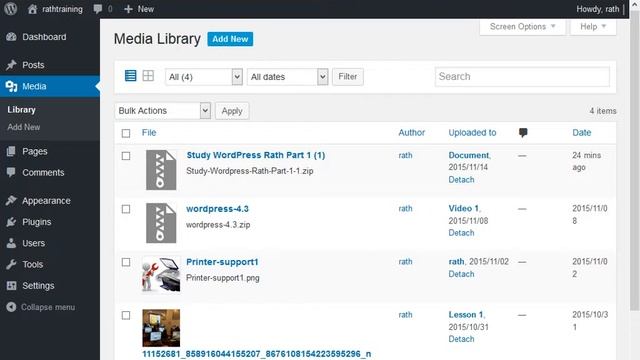Expand the Screen Options panel

522,27
